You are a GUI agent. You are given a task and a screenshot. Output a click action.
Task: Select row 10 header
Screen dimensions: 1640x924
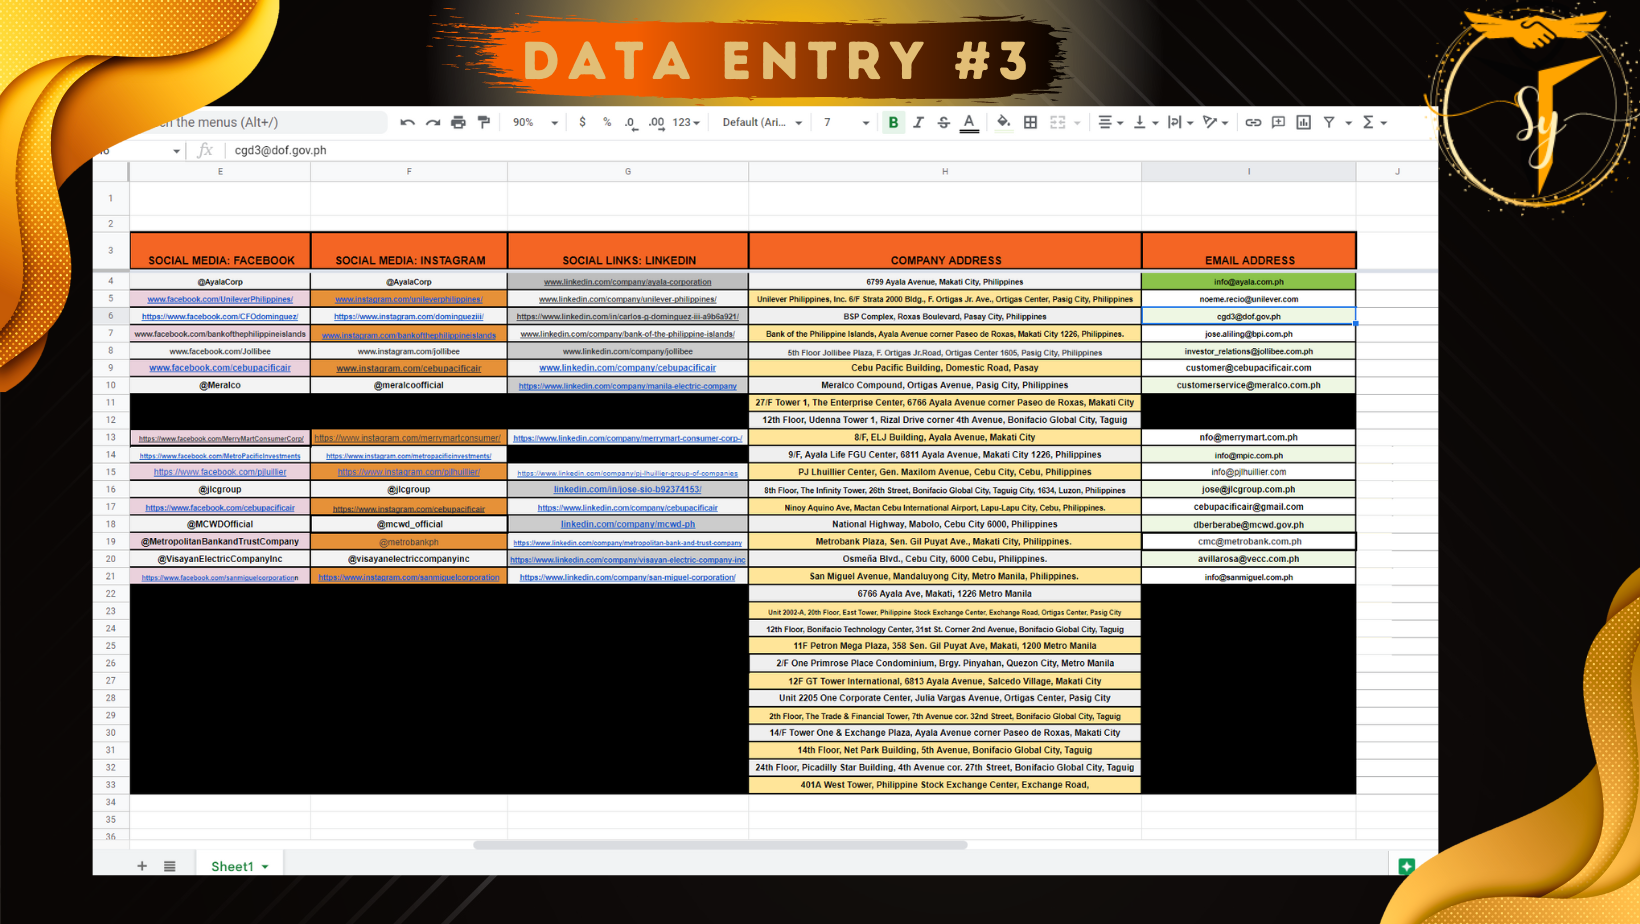111,385
